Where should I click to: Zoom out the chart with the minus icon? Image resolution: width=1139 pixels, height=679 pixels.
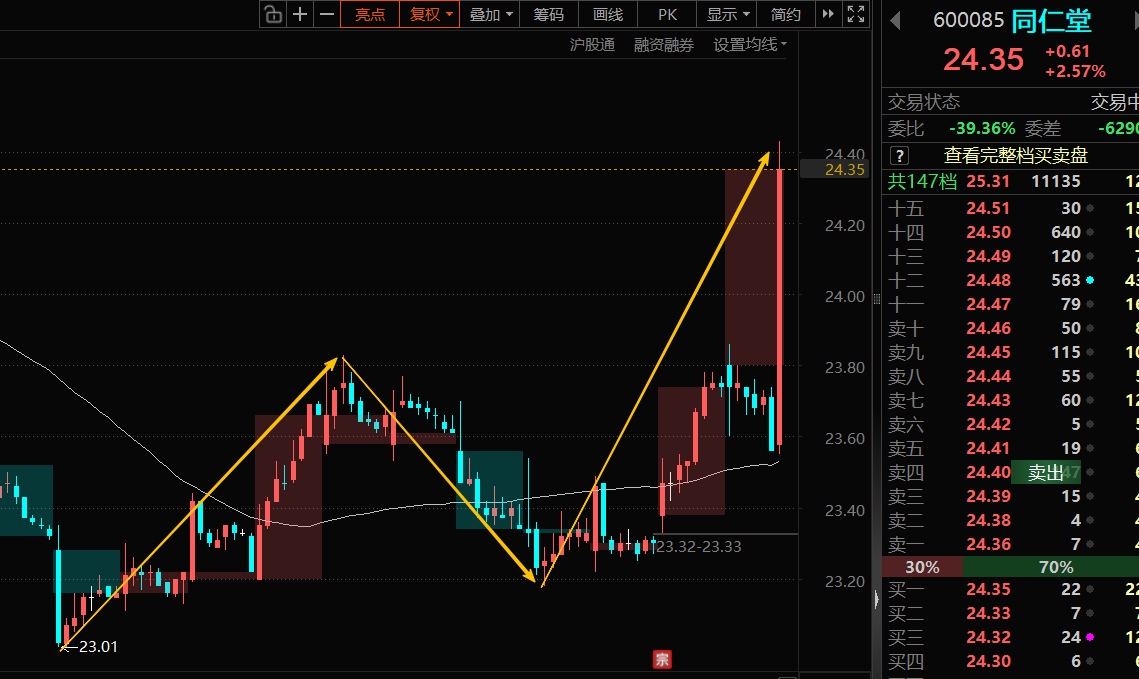pos(327,15)
